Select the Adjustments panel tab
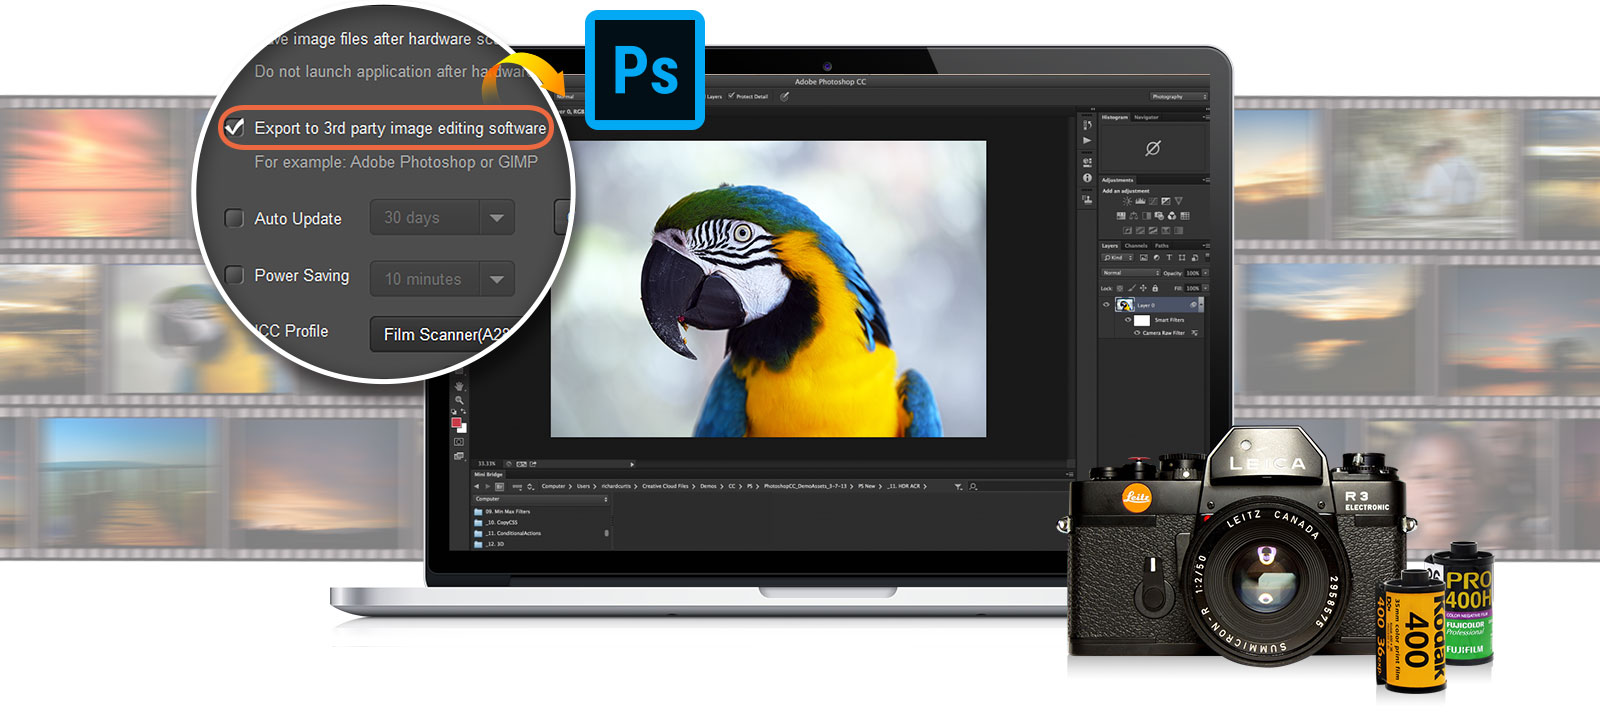The height and width of the screenshot is (722, 1600). [1117, 180]
